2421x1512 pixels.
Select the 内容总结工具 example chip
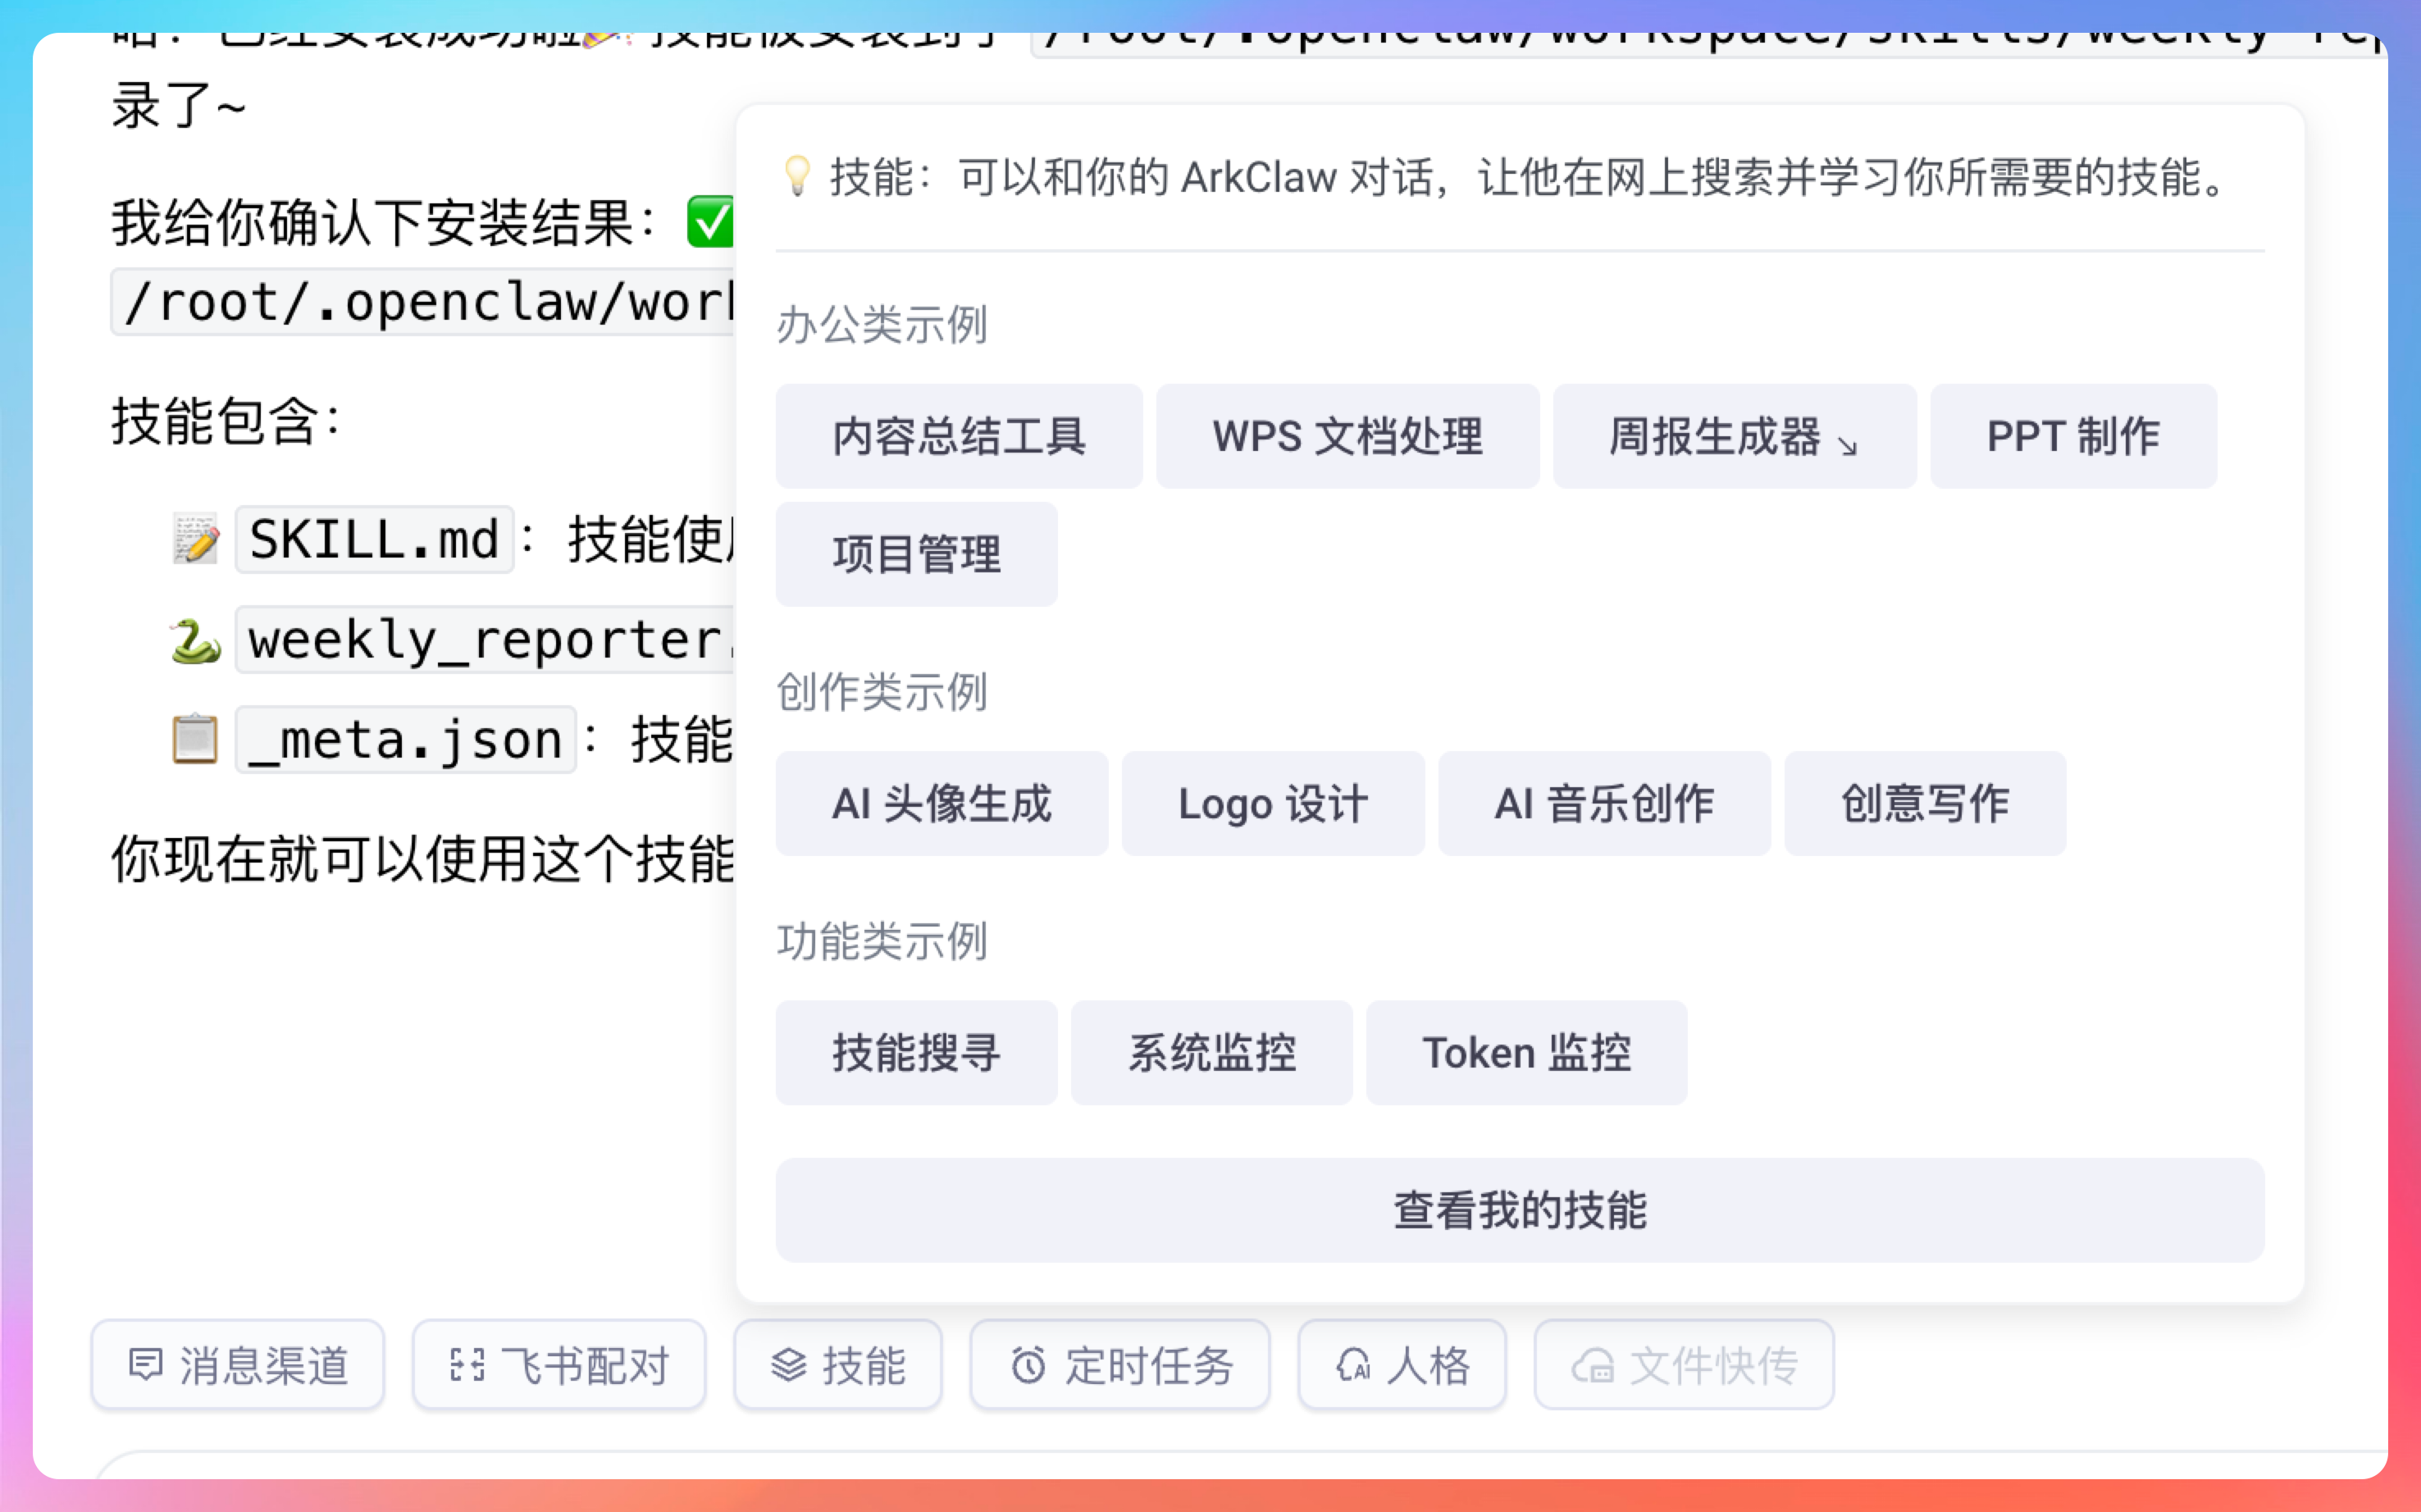[959, 437]
